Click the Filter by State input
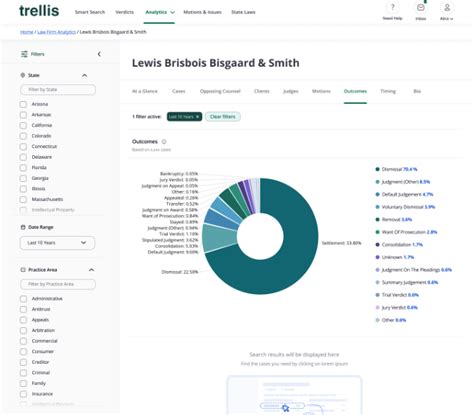Viewport: 474px width, 415px height. click(x=58, y=90)
